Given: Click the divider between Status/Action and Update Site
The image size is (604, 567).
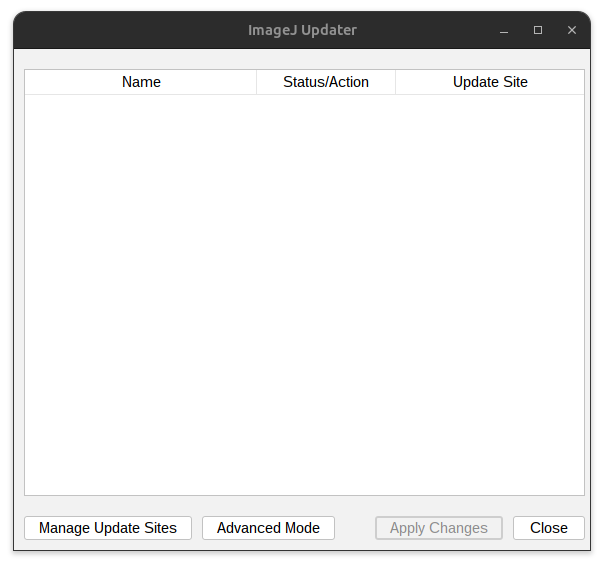Looking at the screenshot, I should point(396,82).
